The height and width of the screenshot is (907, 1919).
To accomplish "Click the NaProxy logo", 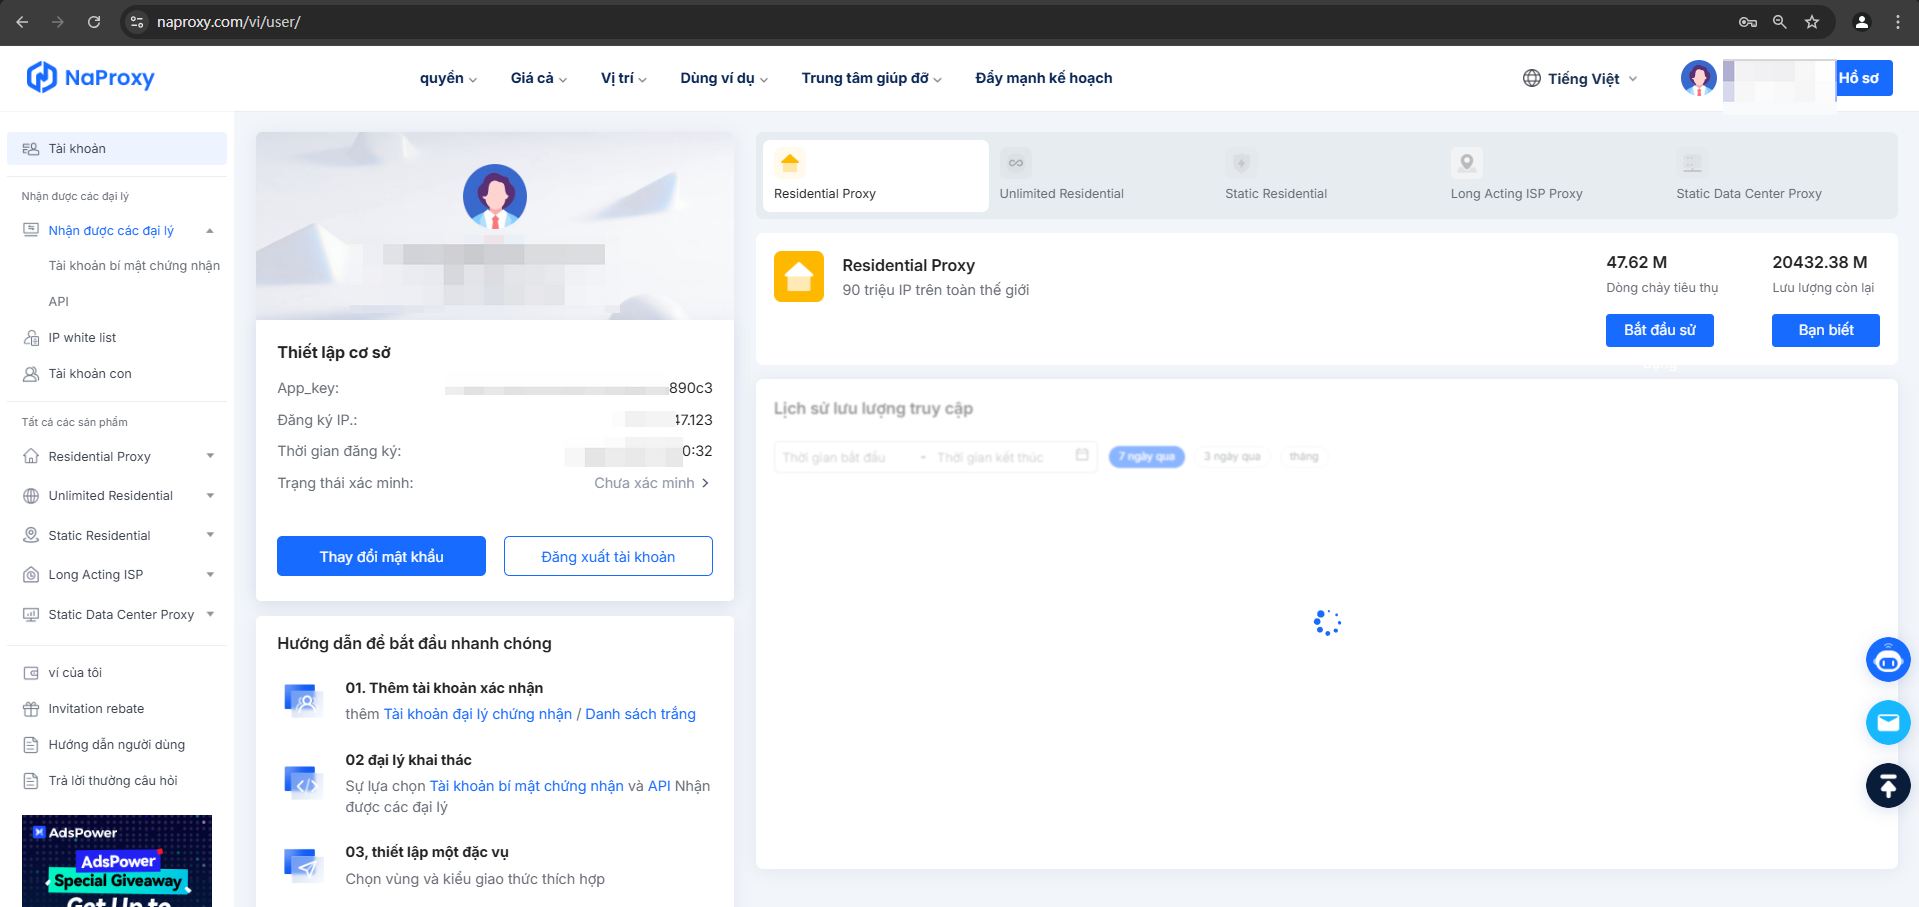I will pyautogui.click(x=90, y=77).
